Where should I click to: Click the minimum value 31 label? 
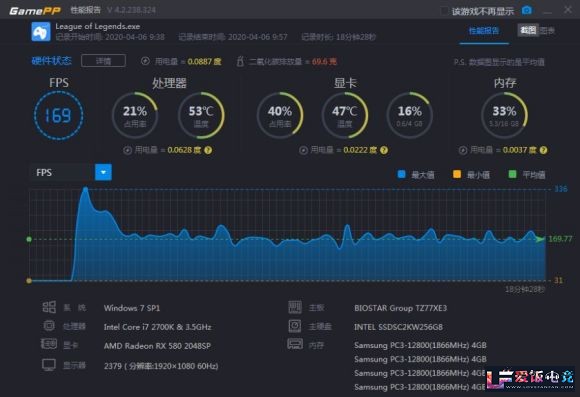coord(558,280)
